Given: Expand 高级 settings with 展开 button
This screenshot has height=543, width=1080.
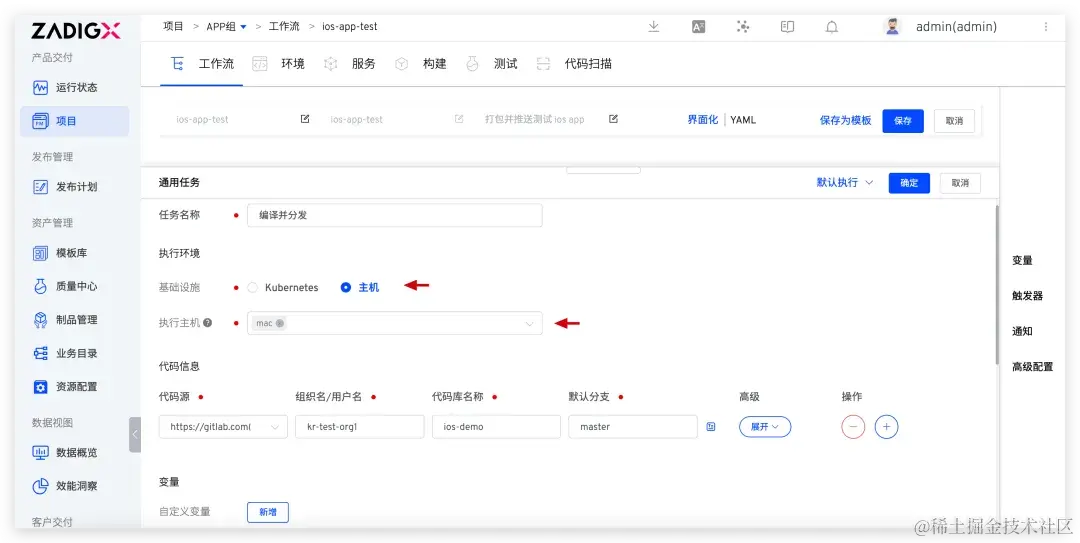Looking at the screenshot, I should click(x=765, y=427).
